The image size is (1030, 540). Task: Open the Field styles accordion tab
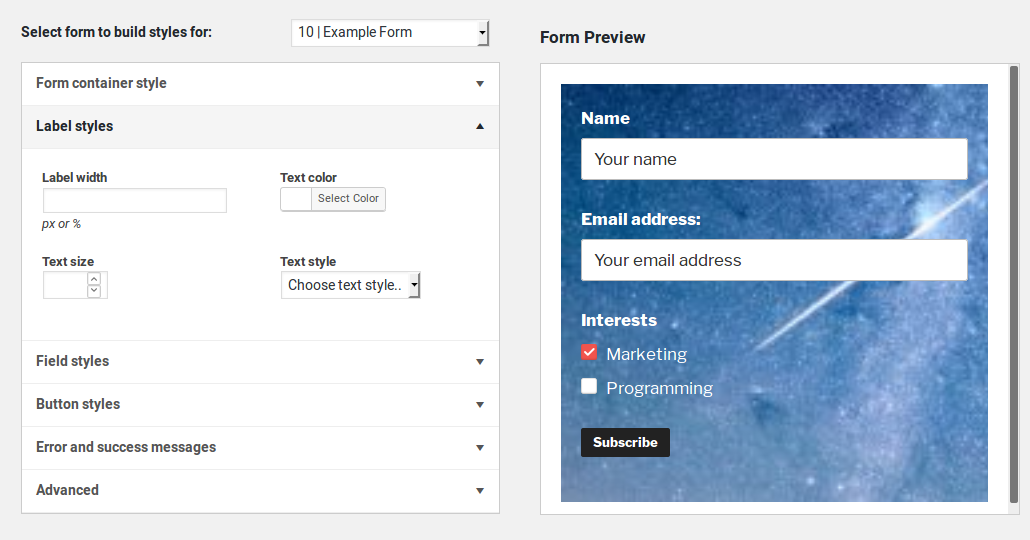[73, 361]
